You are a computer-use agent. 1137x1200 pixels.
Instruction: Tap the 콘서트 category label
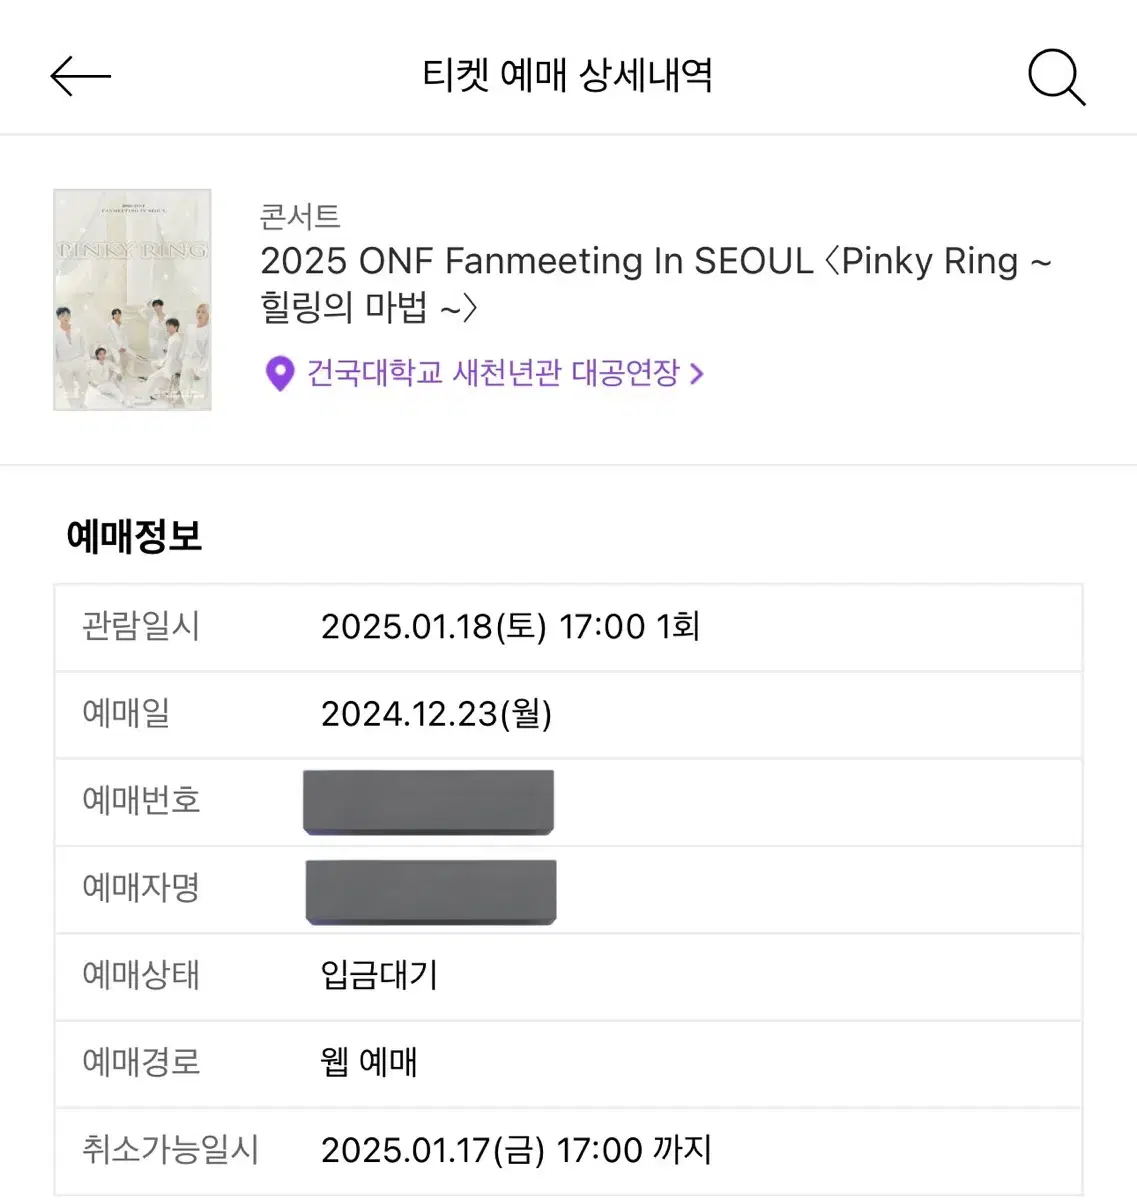click(300, 216)
